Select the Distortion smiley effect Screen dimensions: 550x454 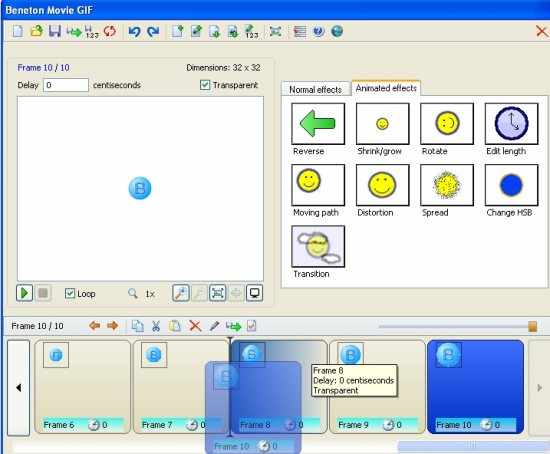coord(382,185)
